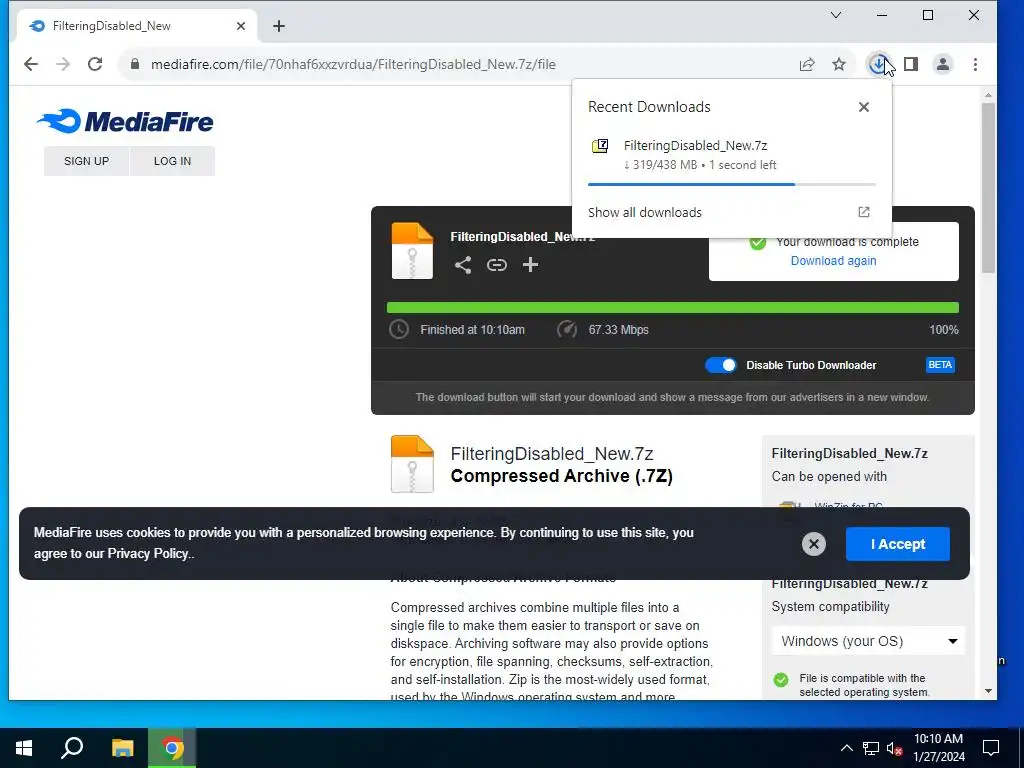Image resolution: width=1024 pixels, height=768 pixels.
Task: Click the Chrome downloads toolbar icon
Action: click(x=878, y=64)
